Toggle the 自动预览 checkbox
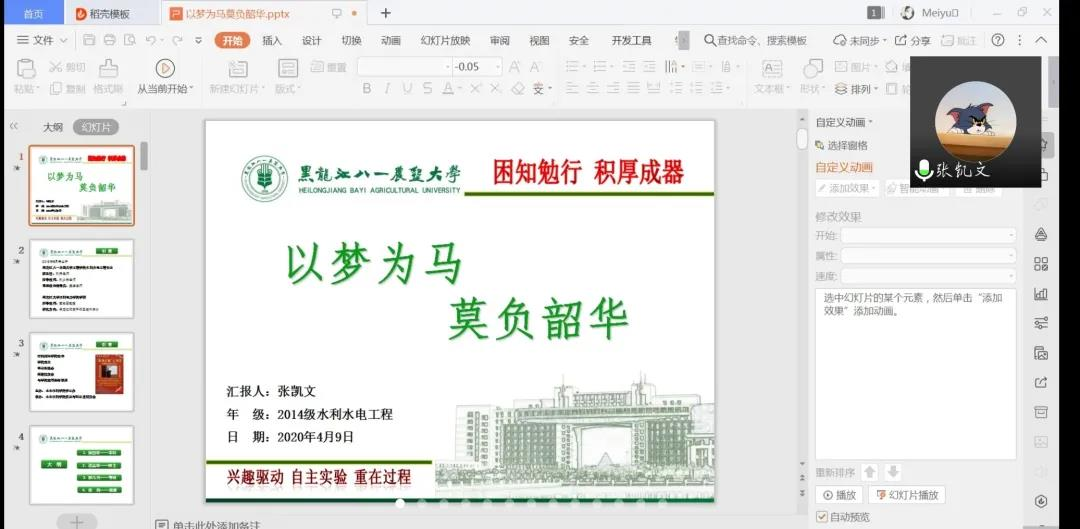Image resolution: width=1080 pixels, height=529 pixels. [822, 517]
